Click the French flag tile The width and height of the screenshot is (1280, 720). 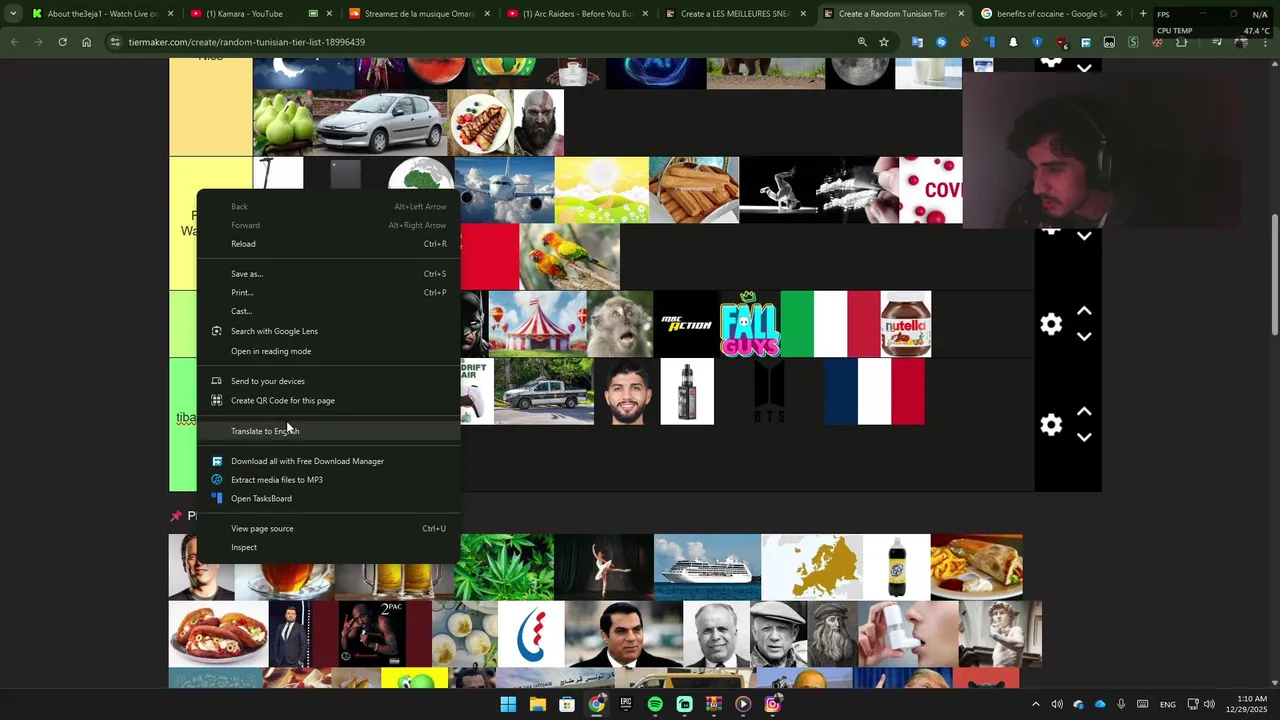[874, 391]
